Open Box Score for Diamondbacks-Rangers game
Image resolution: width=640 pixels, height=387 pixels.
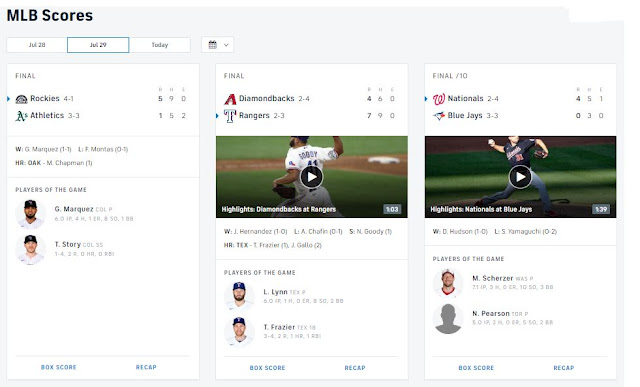click(267, 368)
